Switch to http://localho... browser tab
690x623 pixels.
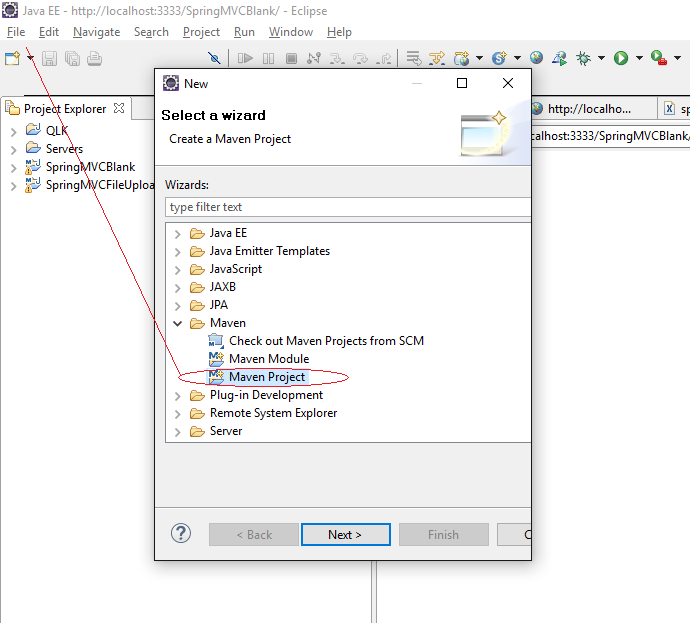[x=589, y=109]
